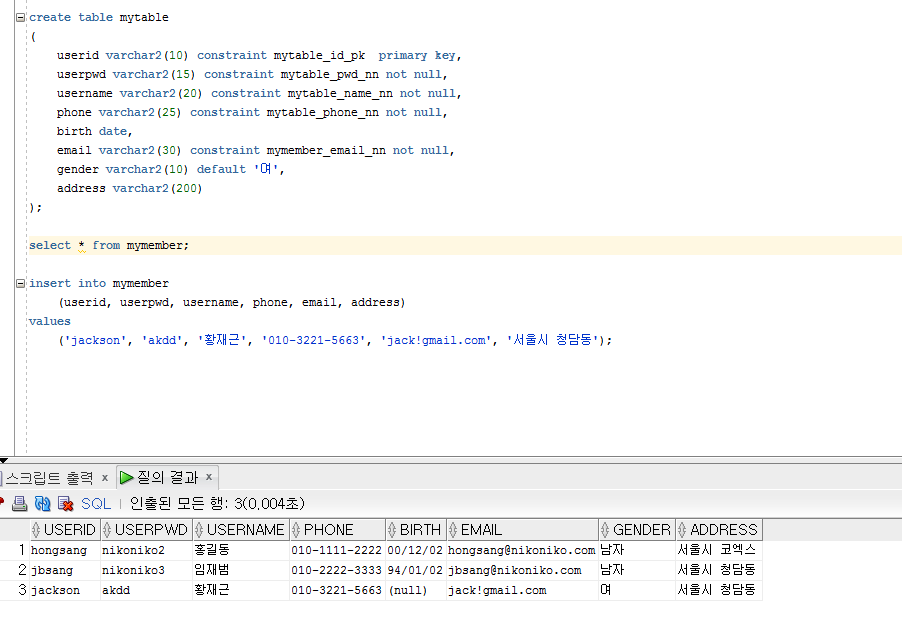Image resolution: width=902 pixels, height=632 pixels.
Task: Click the sort arrows icon next to BIRTH
Action: 392,530
